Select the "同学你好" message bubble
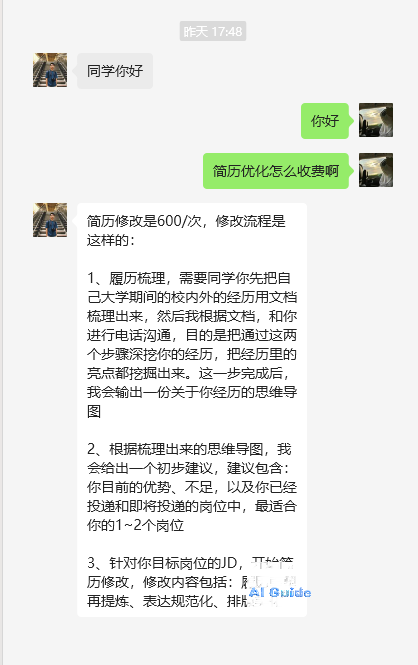 pos(115,71)
